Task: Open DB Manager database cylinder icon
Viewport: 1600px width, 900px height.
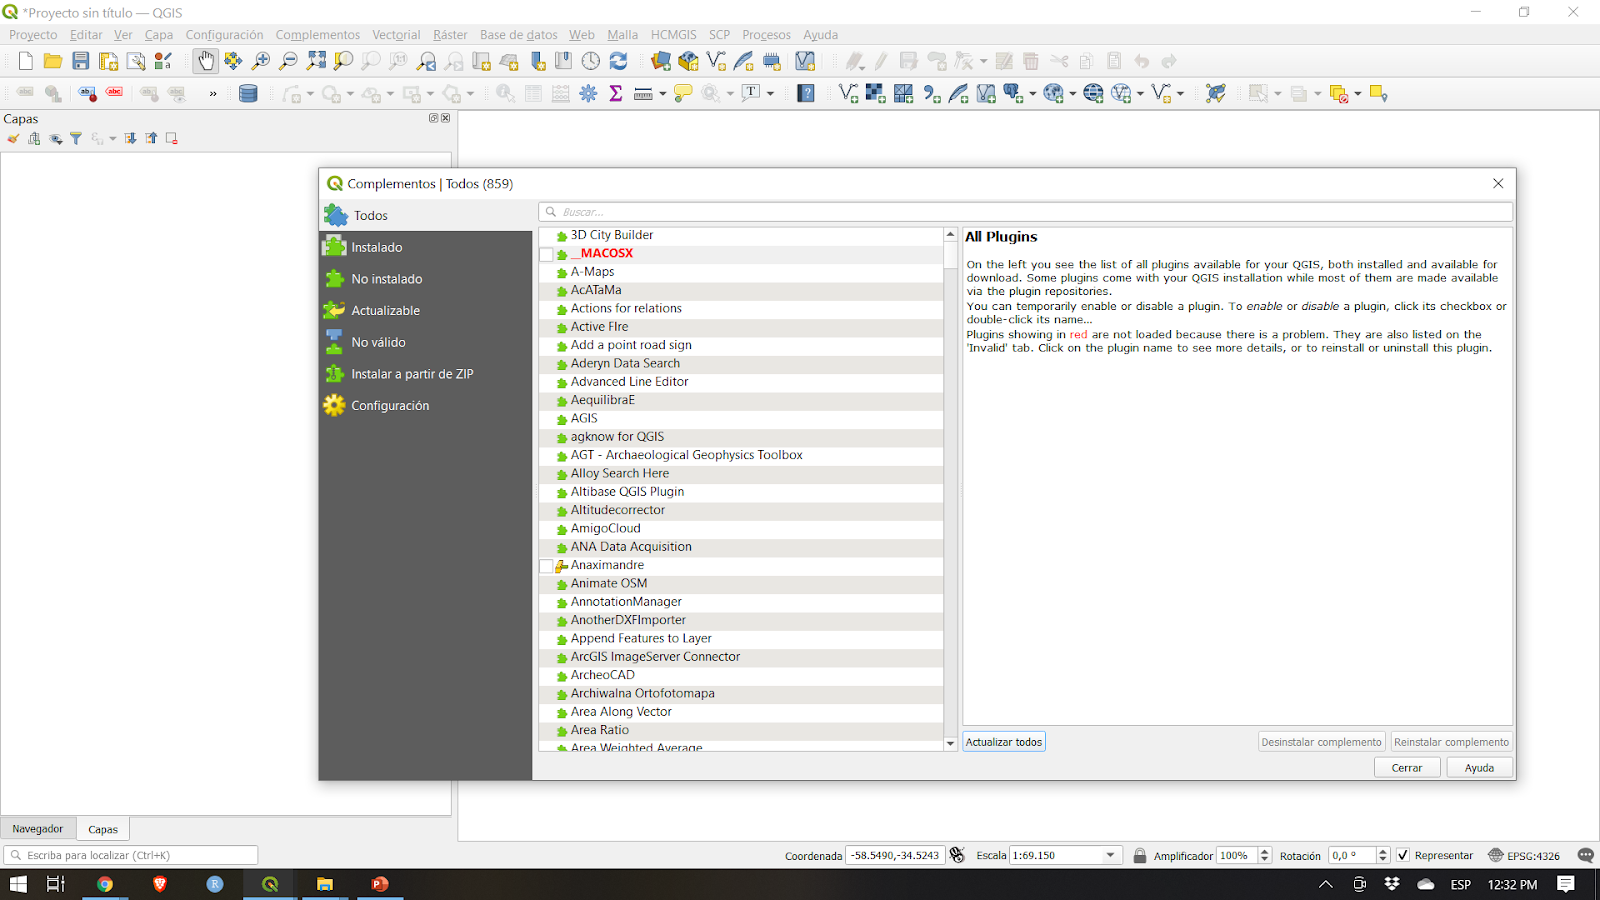Action: 248,93
